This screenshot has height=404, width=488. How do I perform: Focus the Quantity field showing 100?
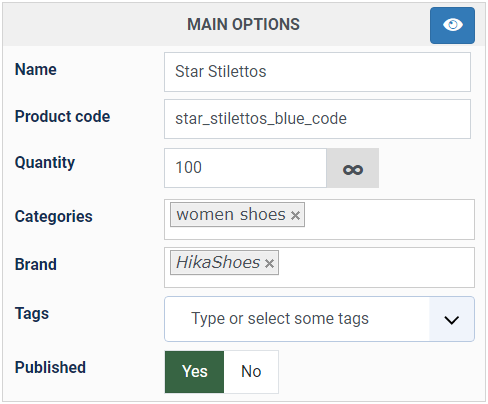pyautogui.click(x=245, y=168)
